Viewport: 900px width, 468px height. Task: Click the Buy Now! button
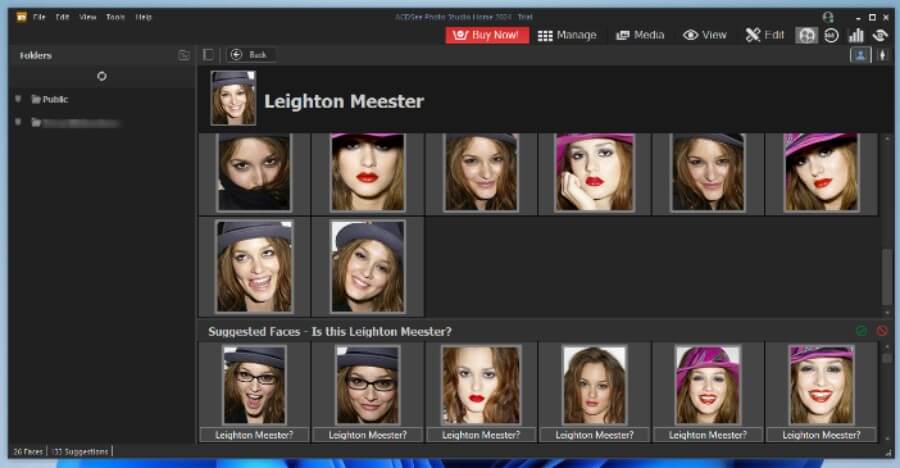pyautogui.click(x=488, y=35)
